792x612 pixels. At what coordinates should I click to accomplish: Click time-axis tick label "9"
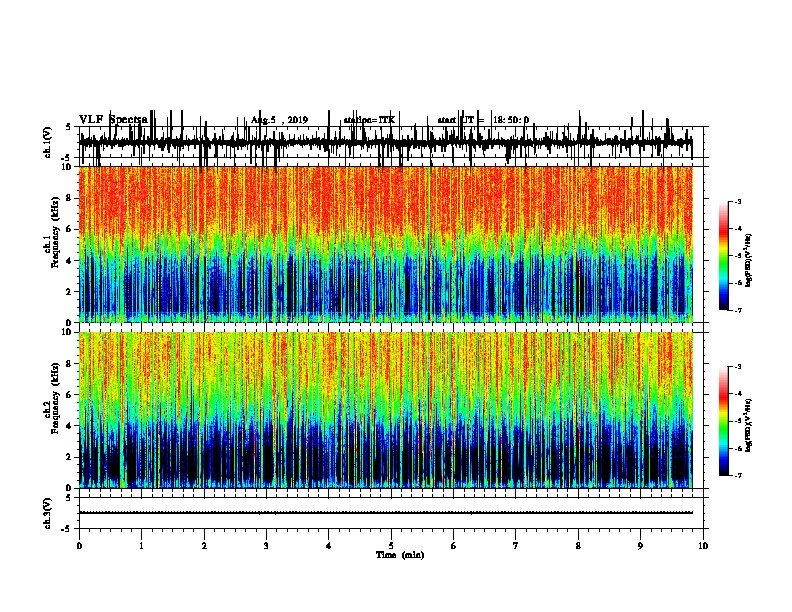tap(640, 546)
